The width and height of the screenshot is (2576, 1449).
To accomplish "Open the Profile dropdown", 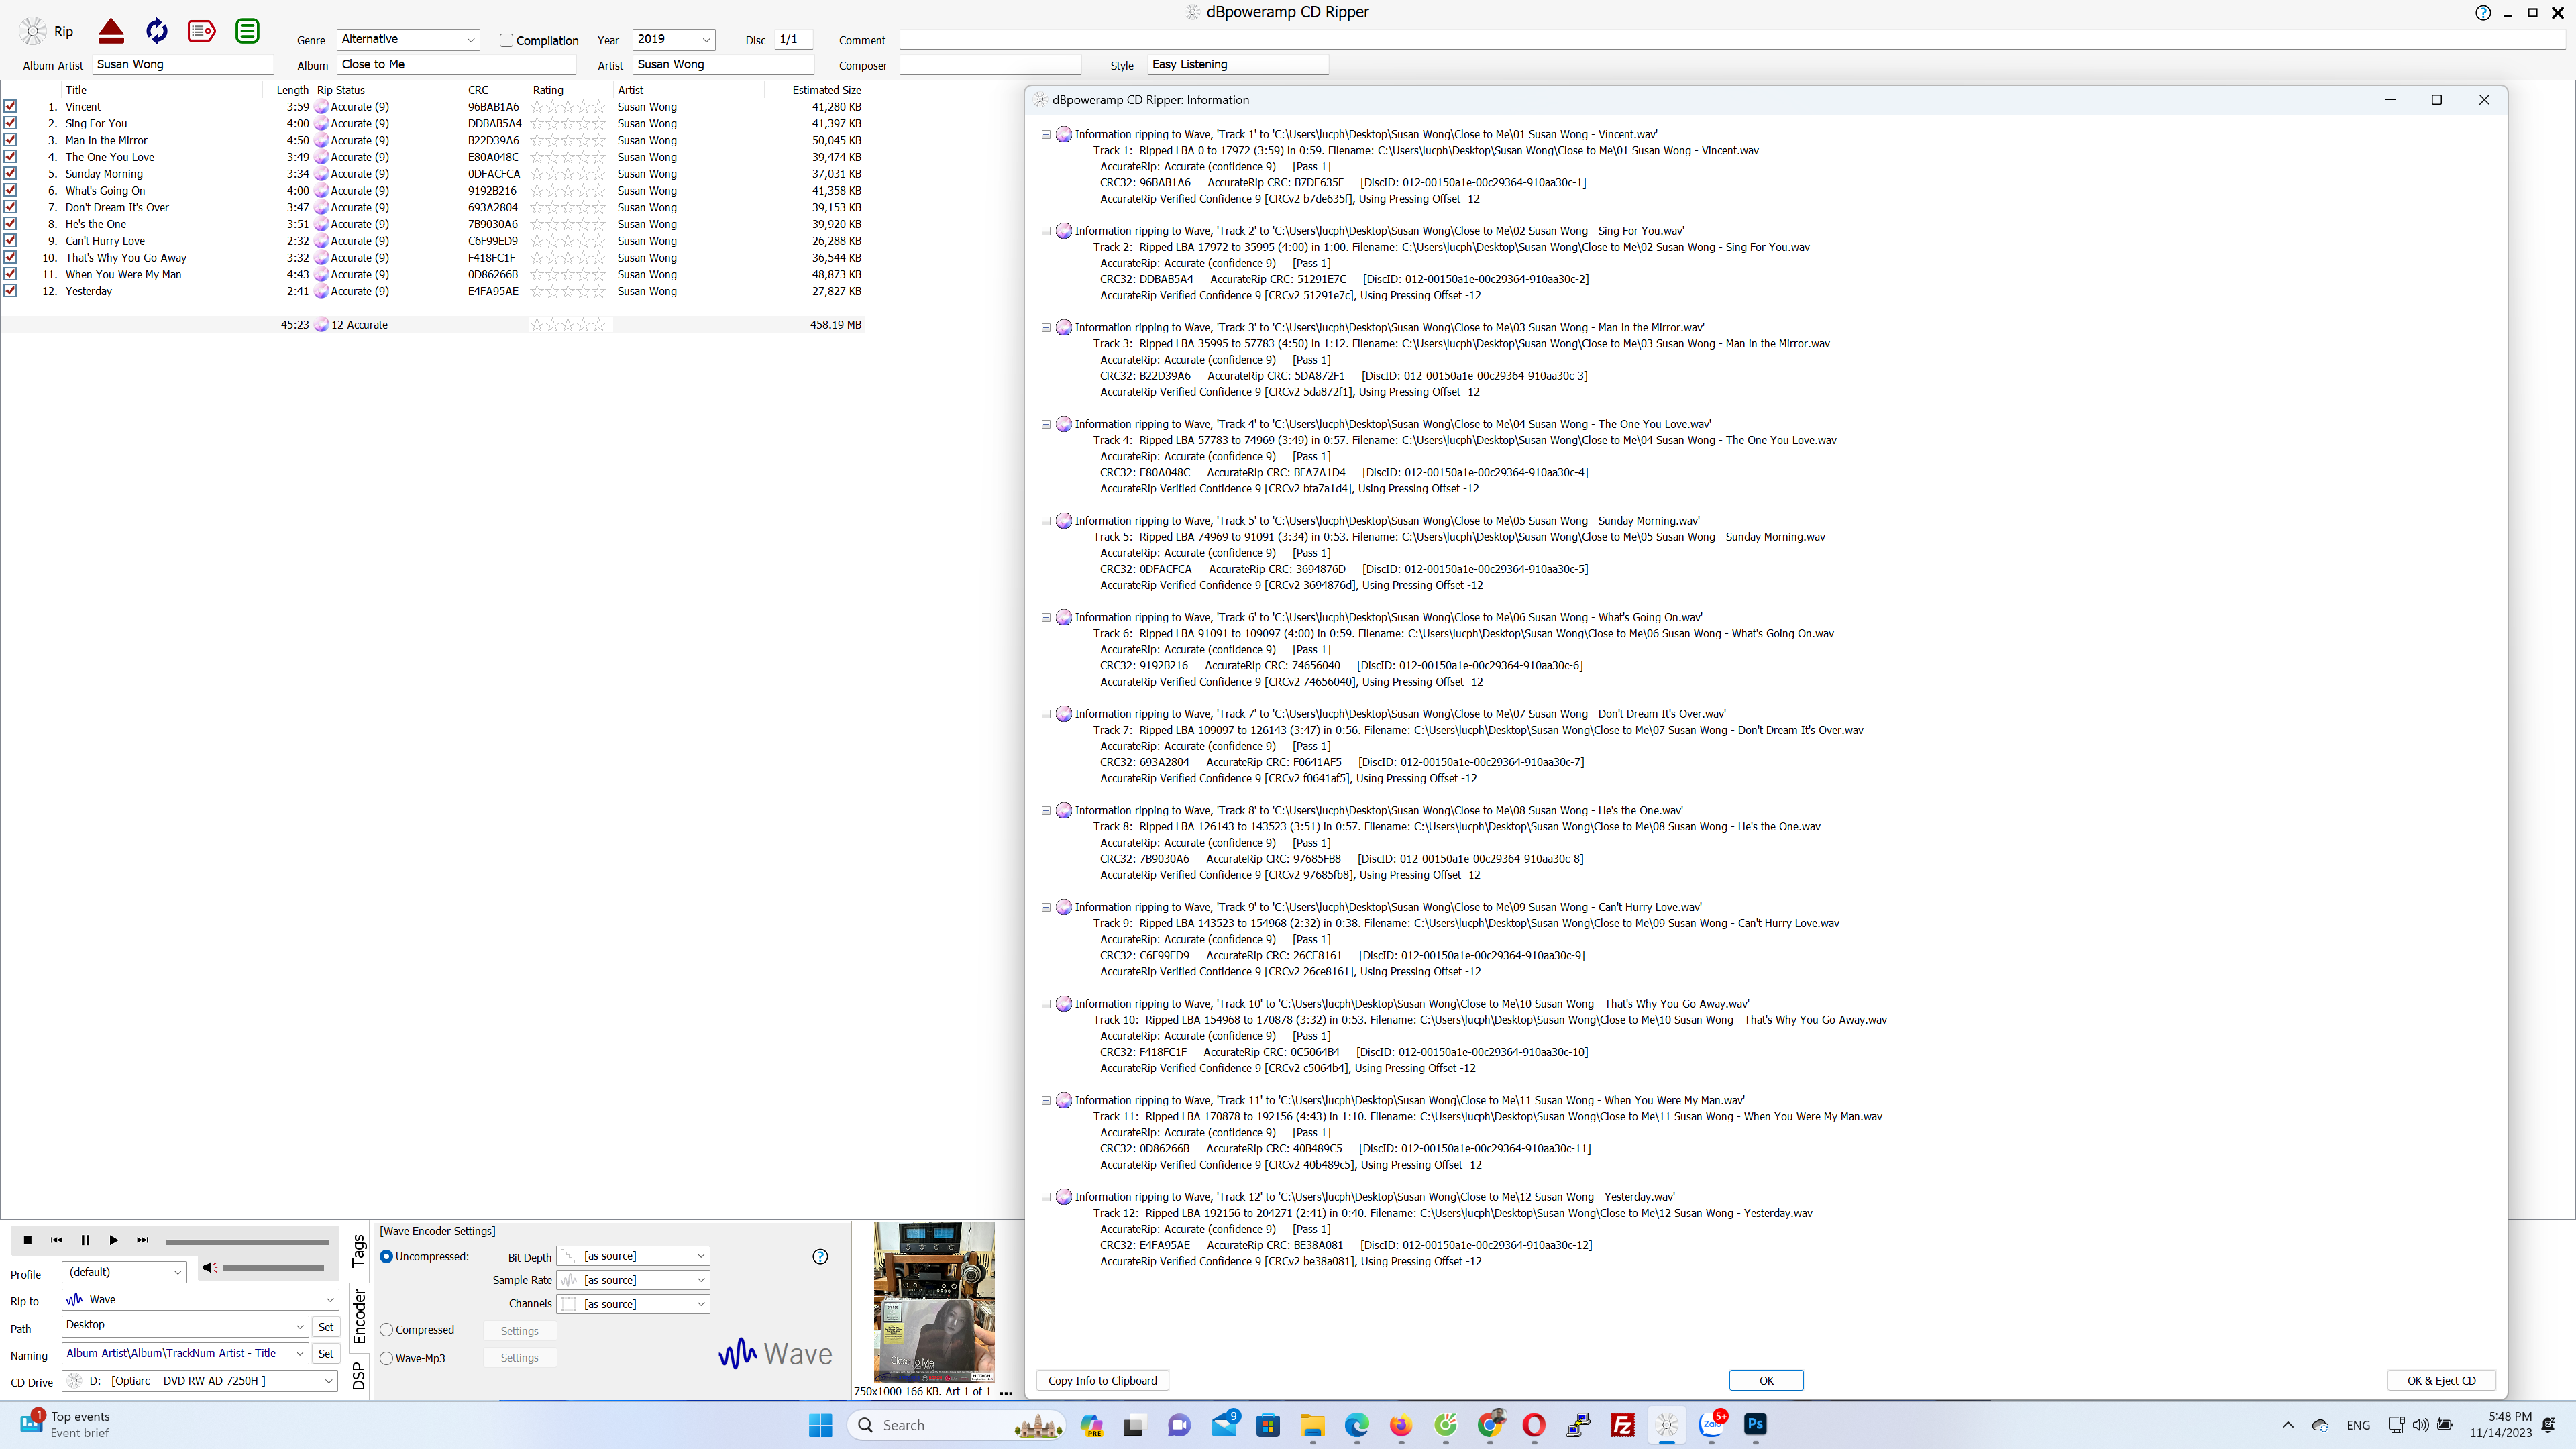I will [124, 1272].
